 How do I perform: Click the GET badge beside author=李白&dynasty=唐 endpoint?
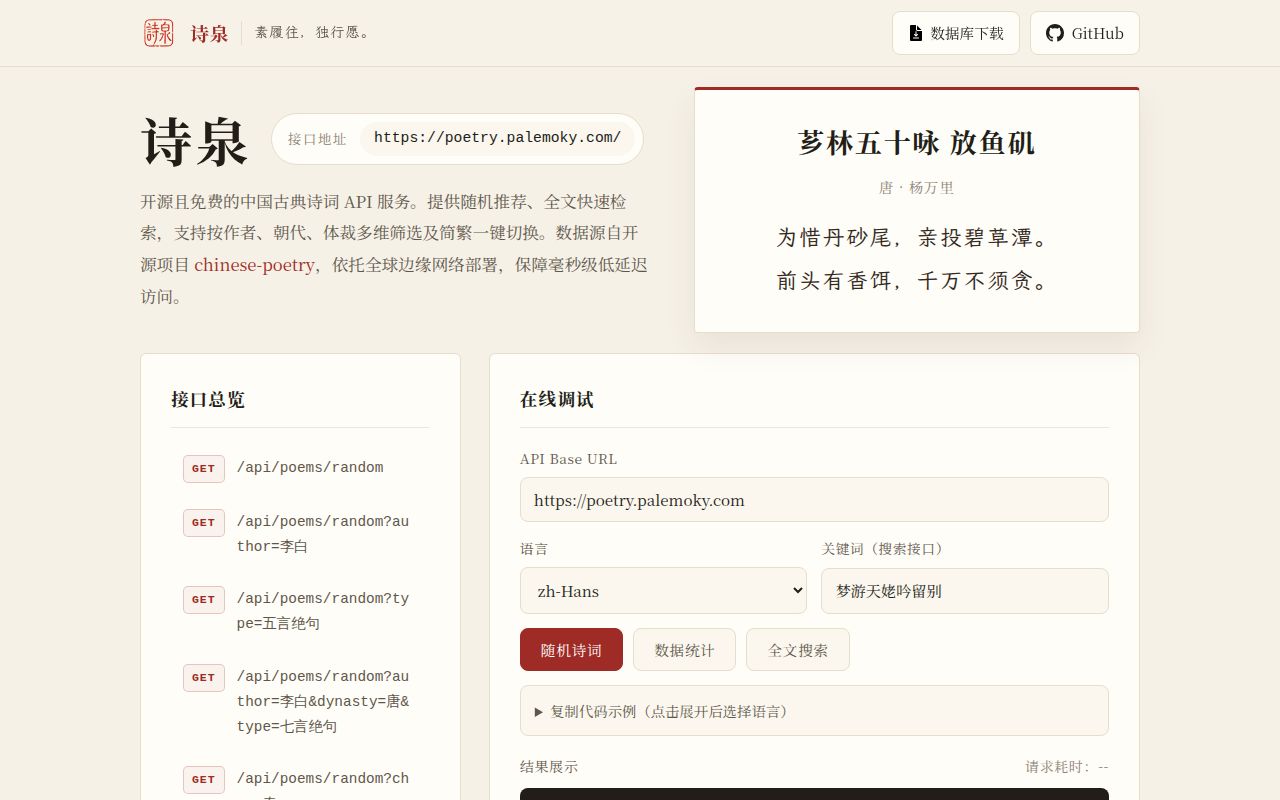click(x=203, y=677)
